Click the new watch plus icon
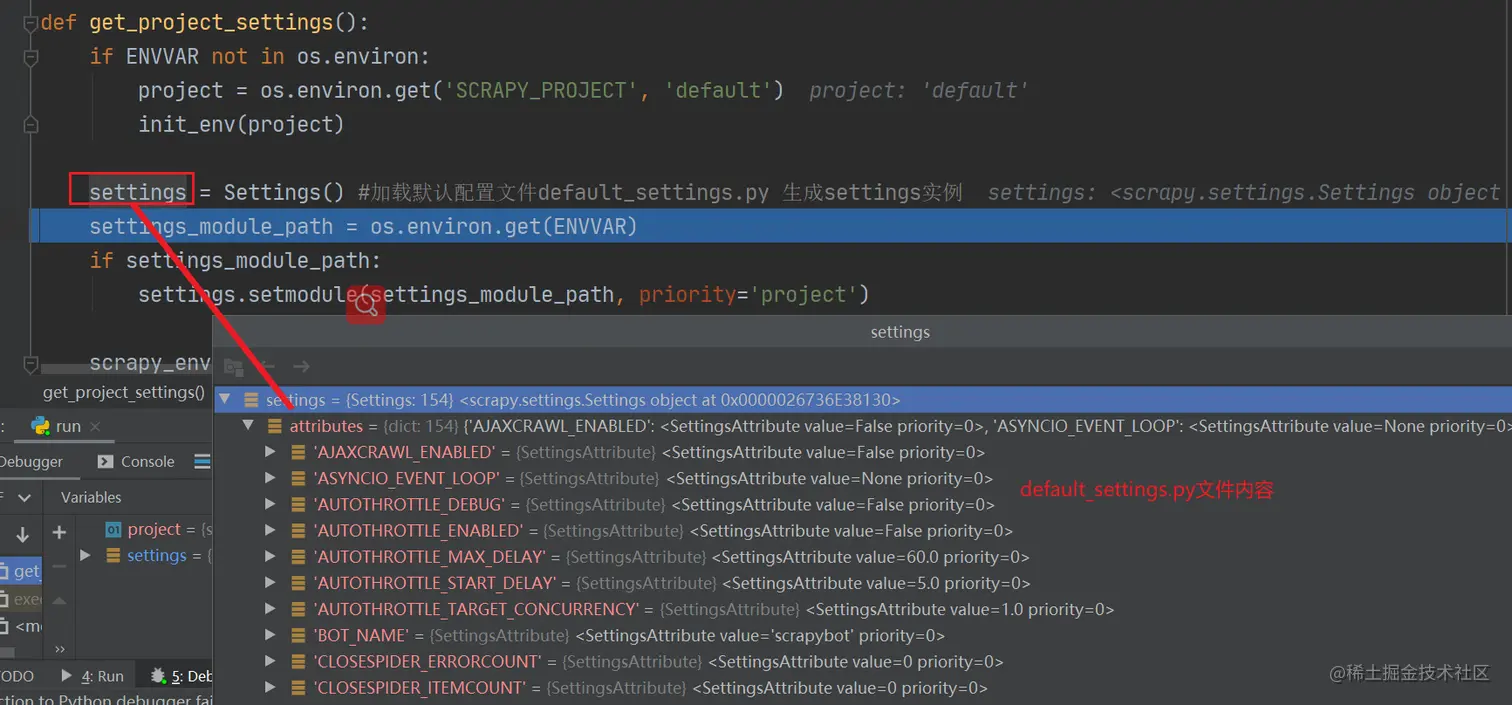Viewport: 1512px width, 705px height. point(59,532)
